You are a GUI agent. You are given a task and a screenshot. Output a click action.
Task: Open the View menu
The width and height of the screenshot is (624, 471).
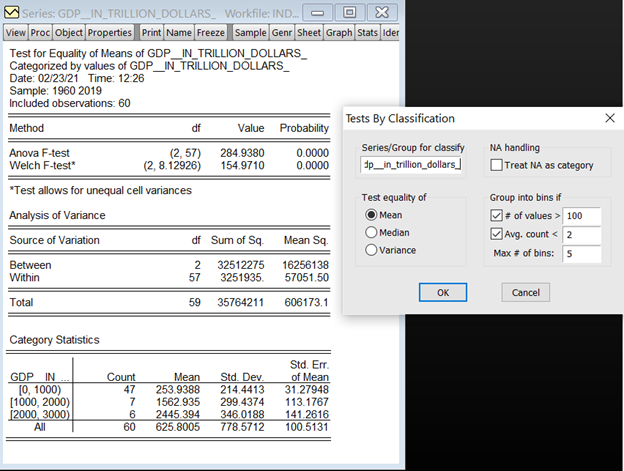16,33
